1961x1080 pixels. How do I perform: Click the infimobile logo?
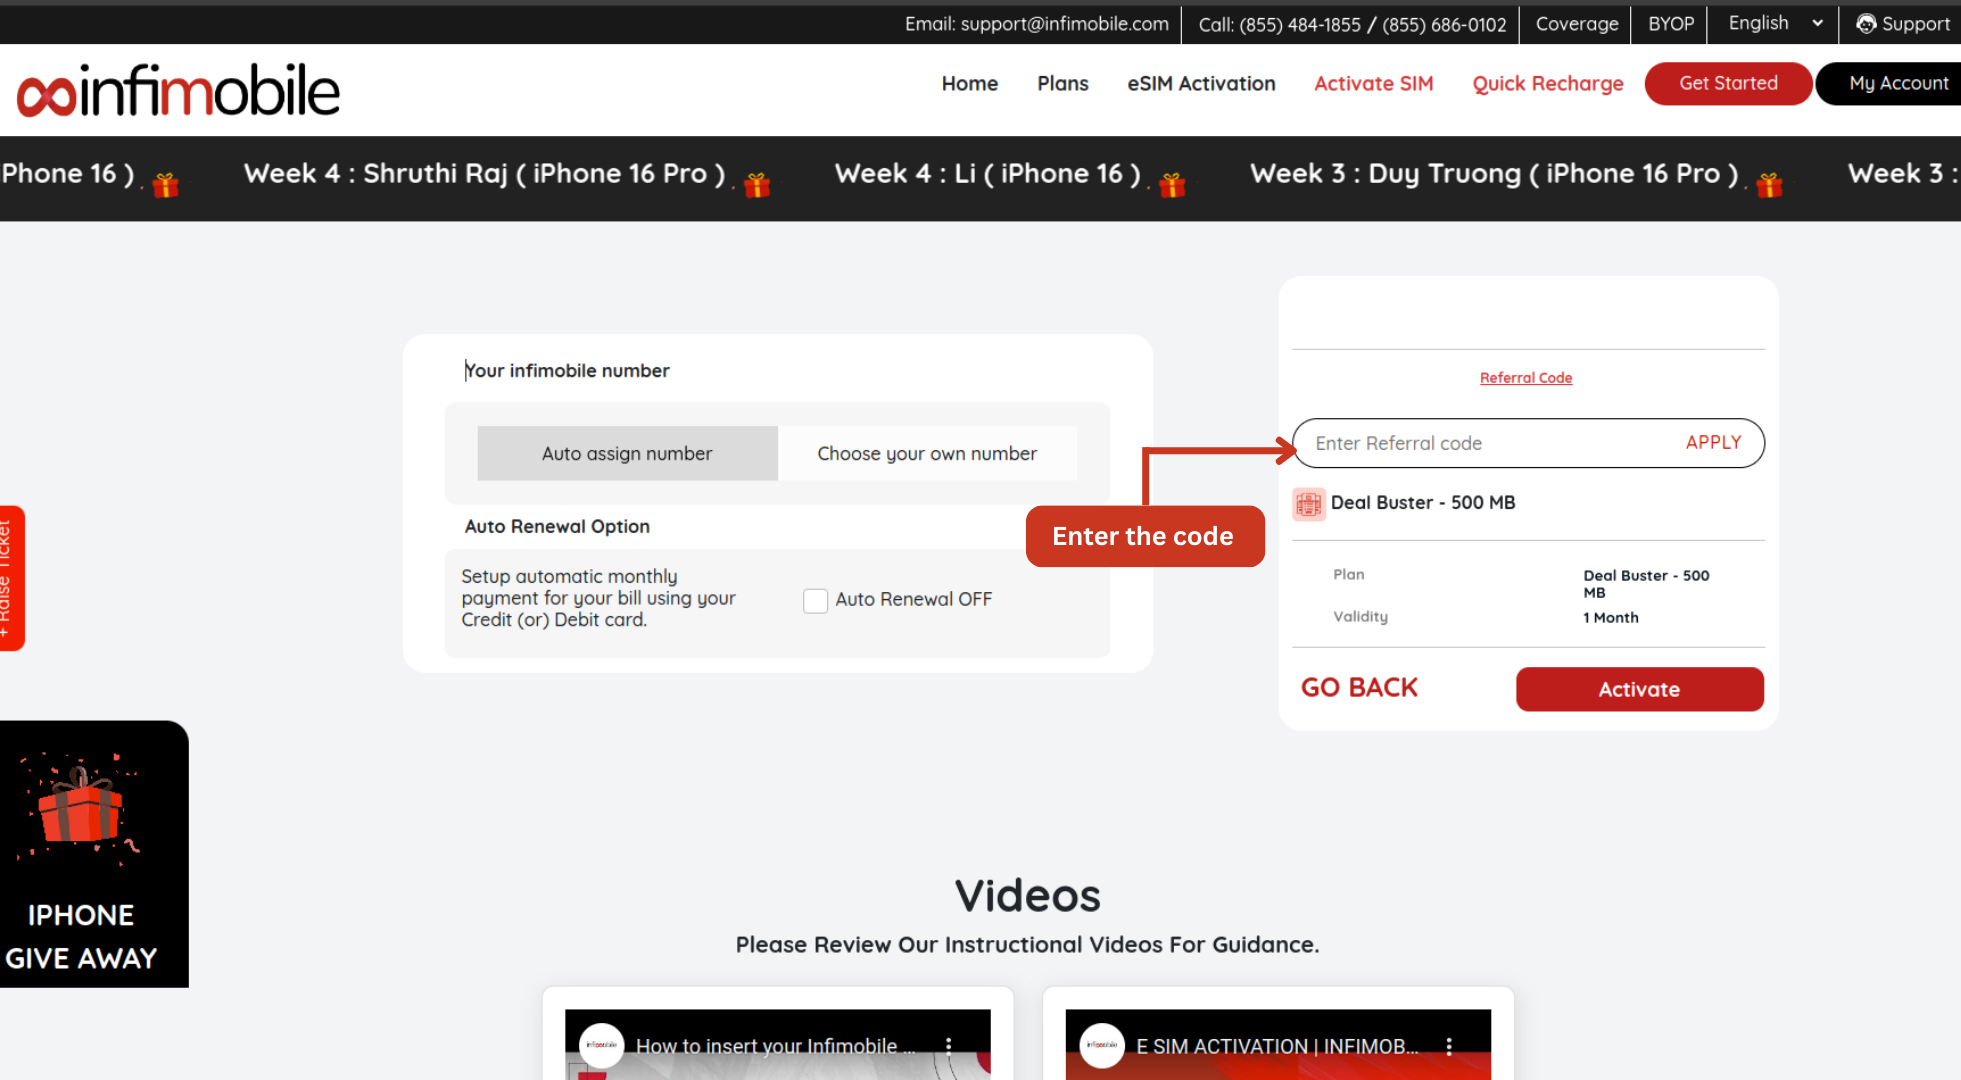click(x=178, y=91)
